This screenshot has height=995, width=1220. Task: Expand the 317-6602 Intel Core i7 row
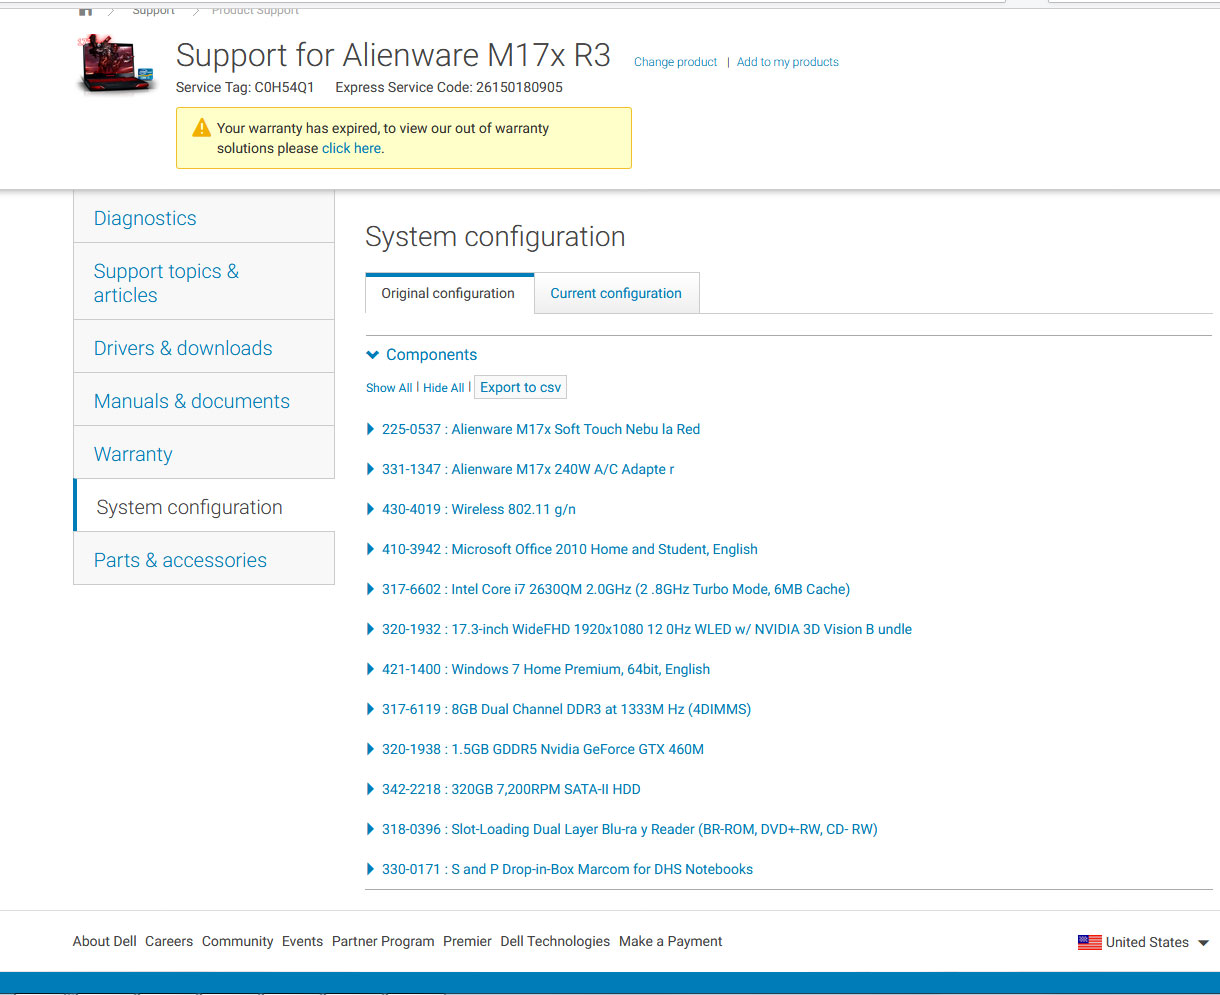pyautogui.click(x=371, y=589)
